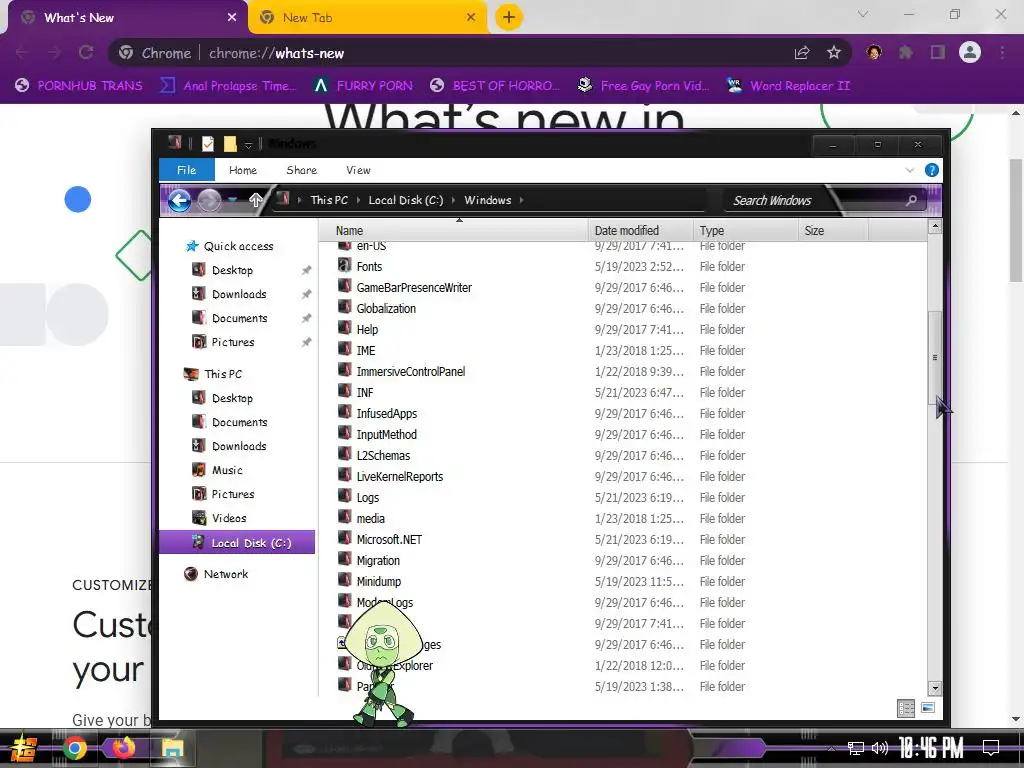Select the media folder icon
Screen dimensions: 1024x768
click(344, 517)
